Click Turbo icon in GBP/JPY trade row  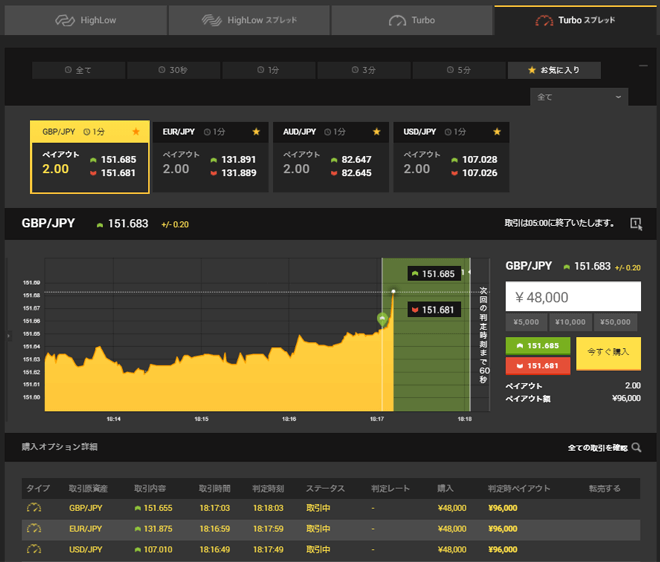pos(34,508)
